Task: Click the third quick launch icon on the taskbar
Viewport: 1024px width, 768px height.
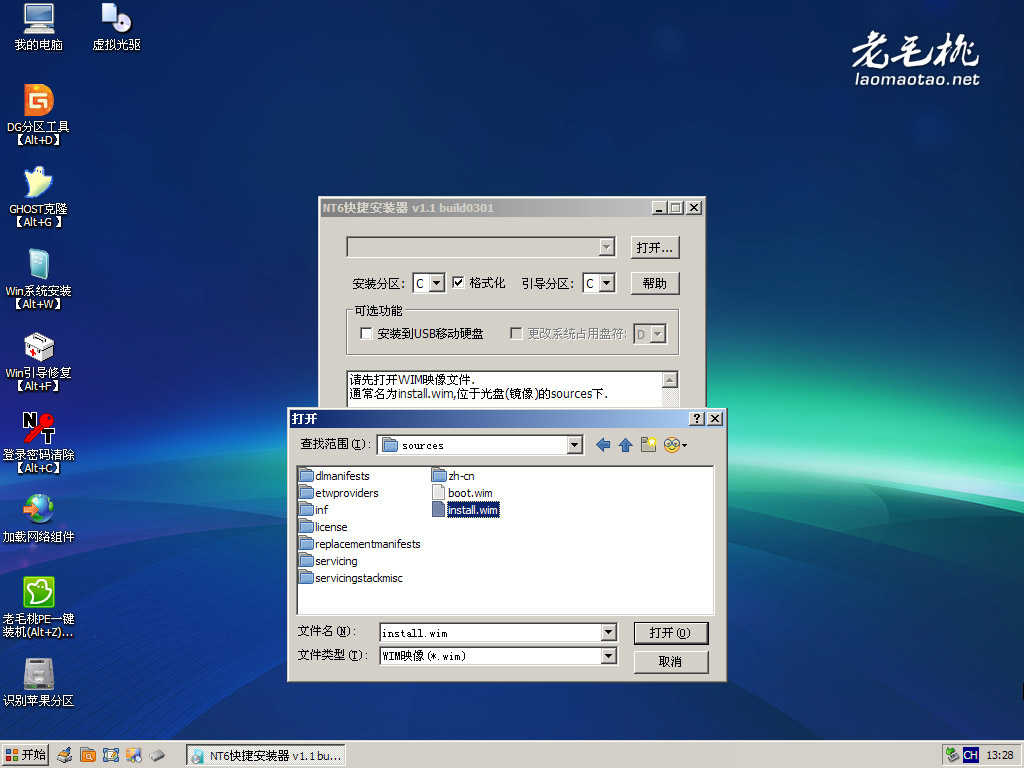Action: [110, 755]
